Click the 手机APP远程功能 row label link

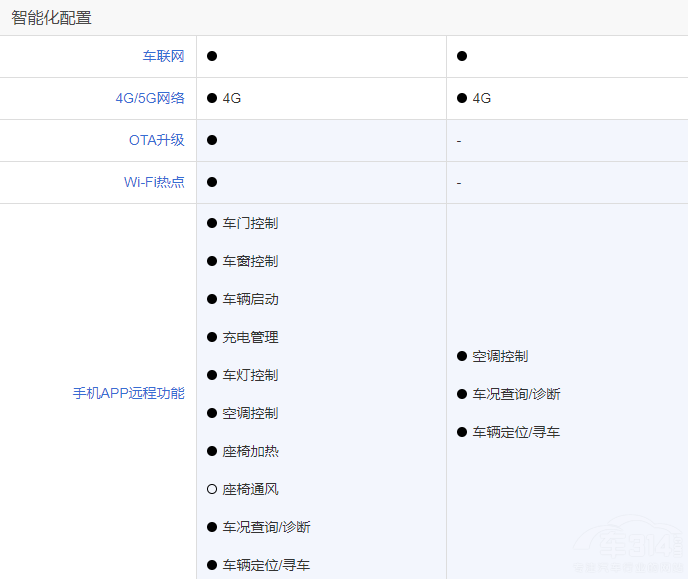pyautogui.click(x=128, y=393)
